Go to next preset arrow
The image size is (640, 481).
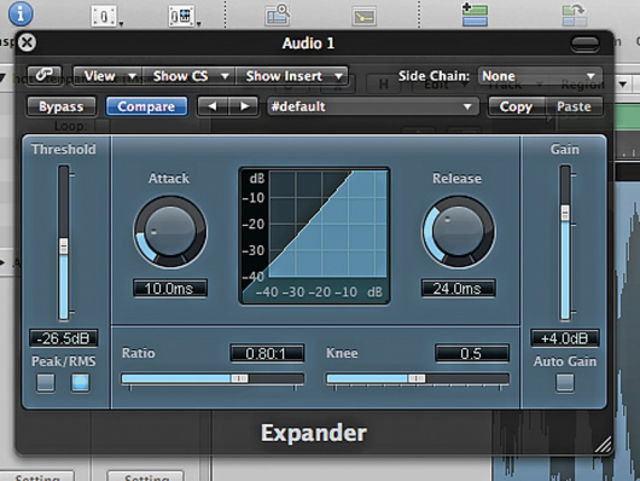coord(244,107)
